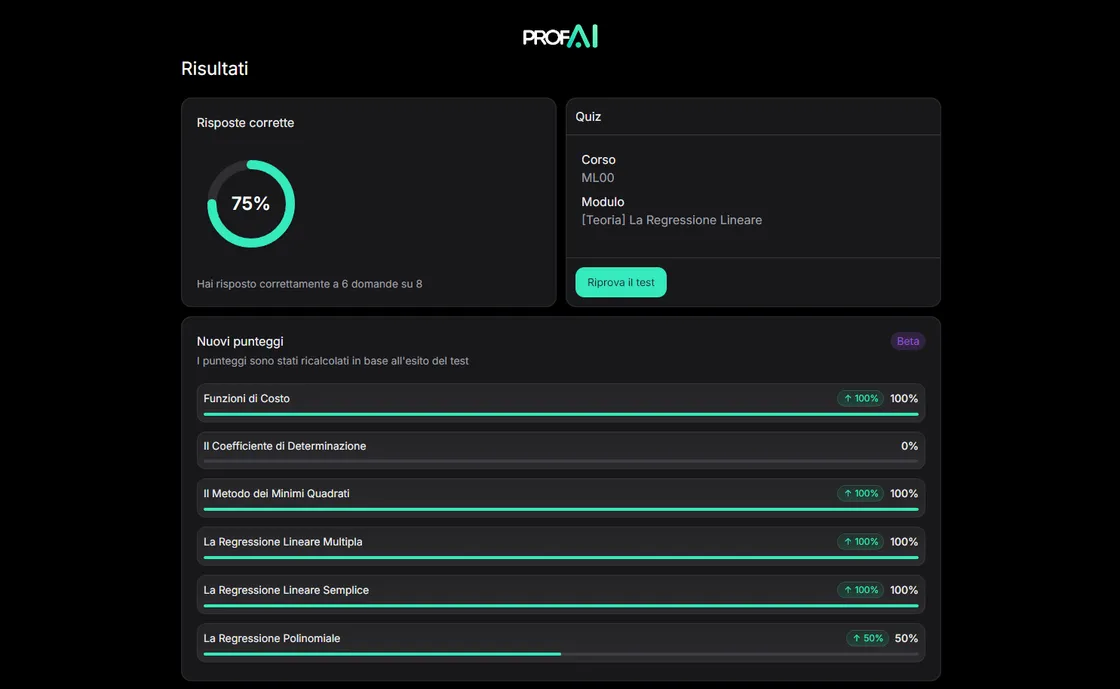
Task: Click the La Regressione Polinomiale progress bar
Action: (560, 654)
